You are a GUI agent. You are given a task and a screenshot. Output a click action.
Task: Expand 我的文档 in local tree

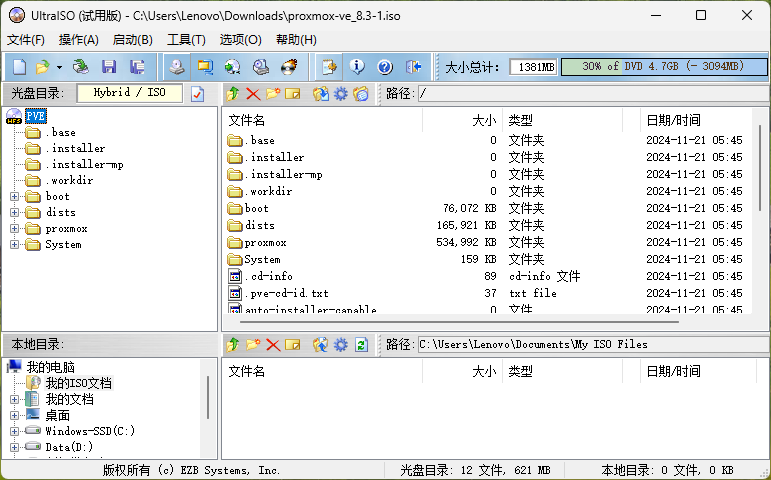[14, 399]
